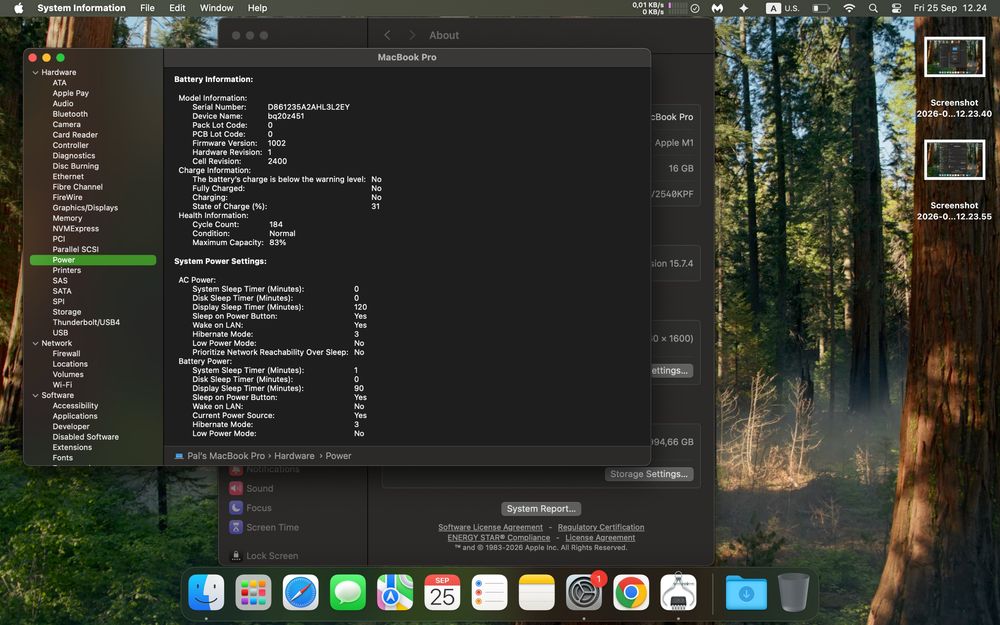The width and height of the screenshot is (1000, 625).
Task: Open Spotlight search in menu bar
Action: tap(873, 8)
